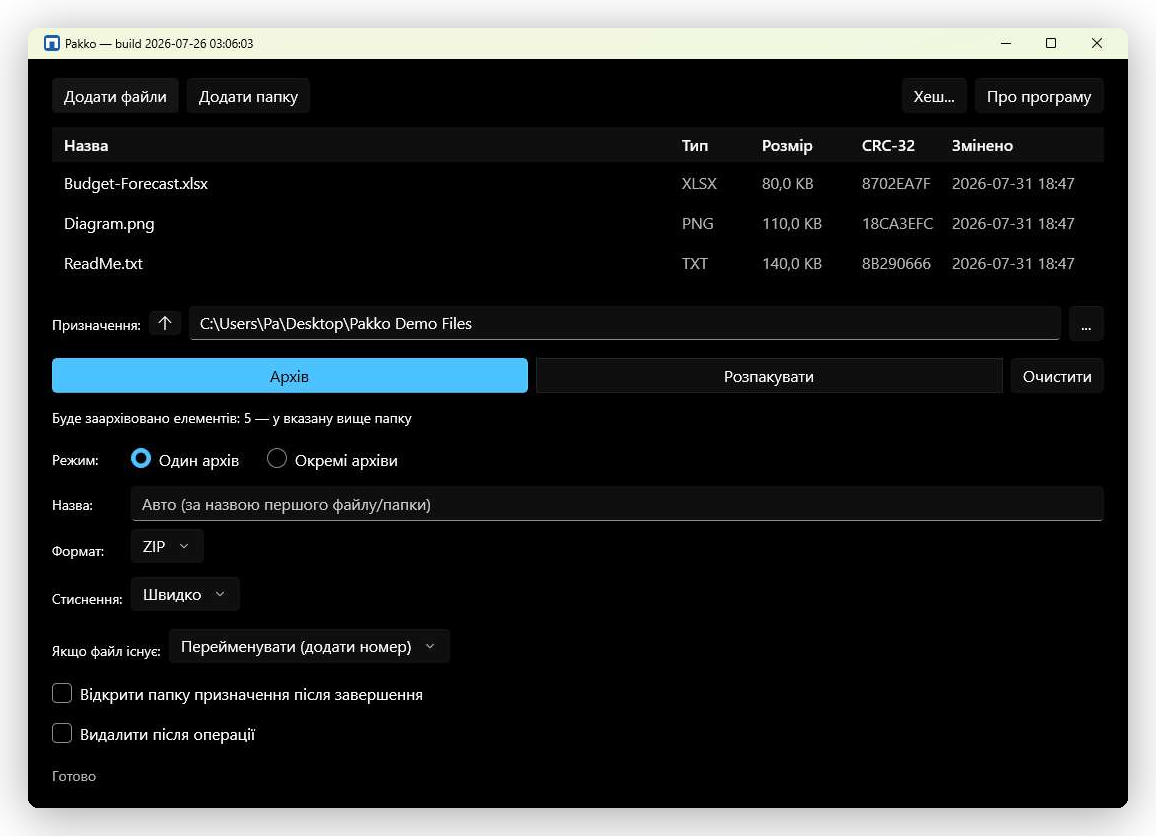Maximize the Pakko window
Viewport: 1156px width, 836px height.
[1051, 43]
